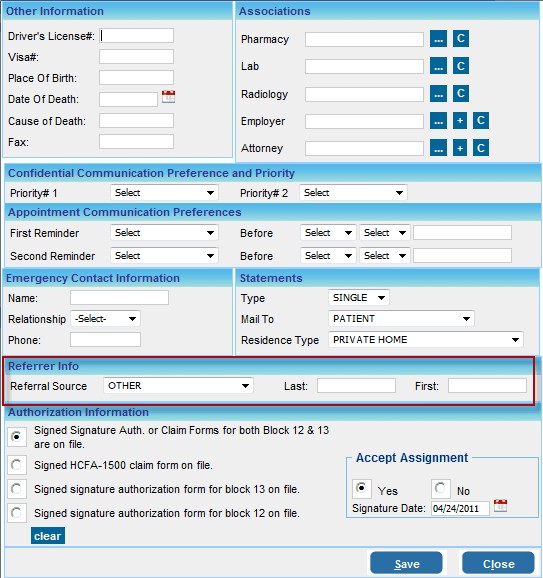The height and width of the screenshot is (578, 543).
Task: Open the Statements Type SINGLE dropdown
Action: [x=359, y=297]
